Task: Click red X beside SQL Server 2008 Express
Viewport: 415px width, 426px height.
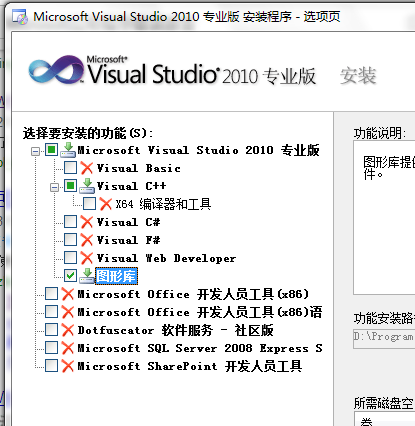Action: [68, 348]
